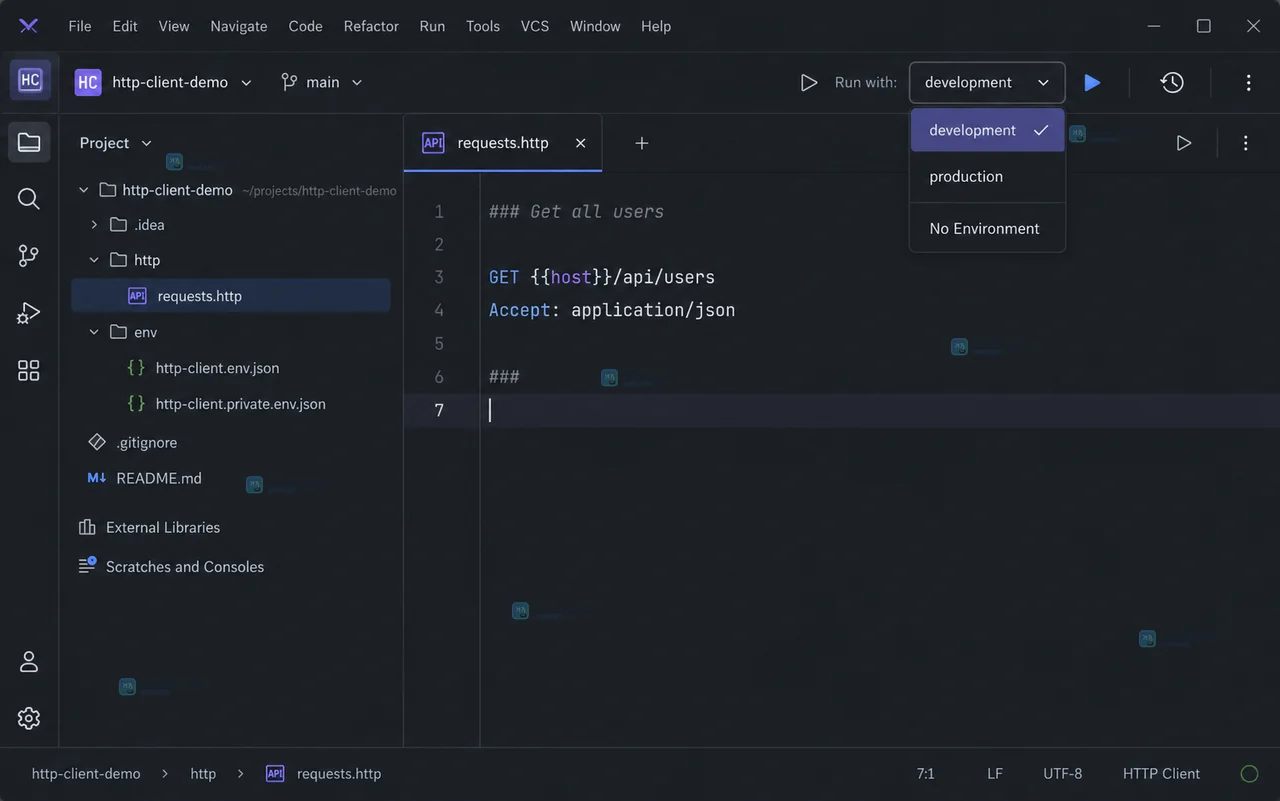Collapse the environment combo box
The width and height of the screenshot is (1280, 801).
tap(987, 82)
